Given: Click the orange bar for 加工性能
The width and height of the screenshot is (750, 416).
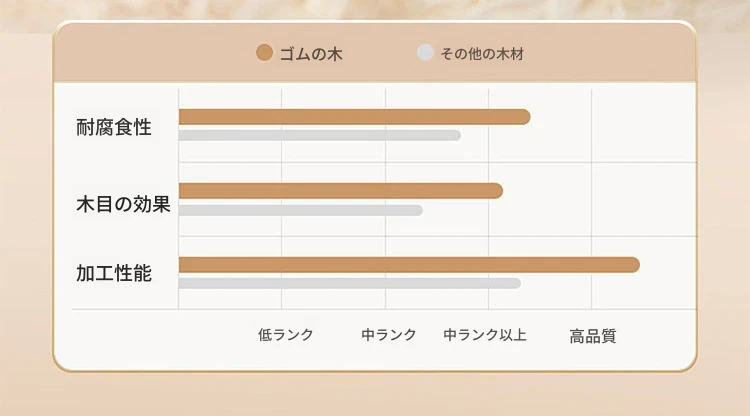Looking at the screenshot, I should point(409,265).
